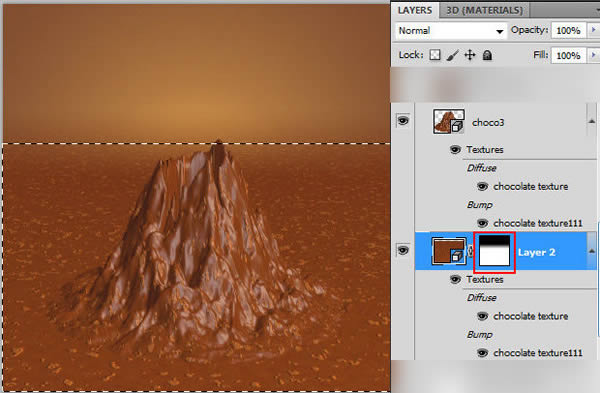Select the choco3 layer 3D thumbnail
600x393 pixels.
click(449, 121)
